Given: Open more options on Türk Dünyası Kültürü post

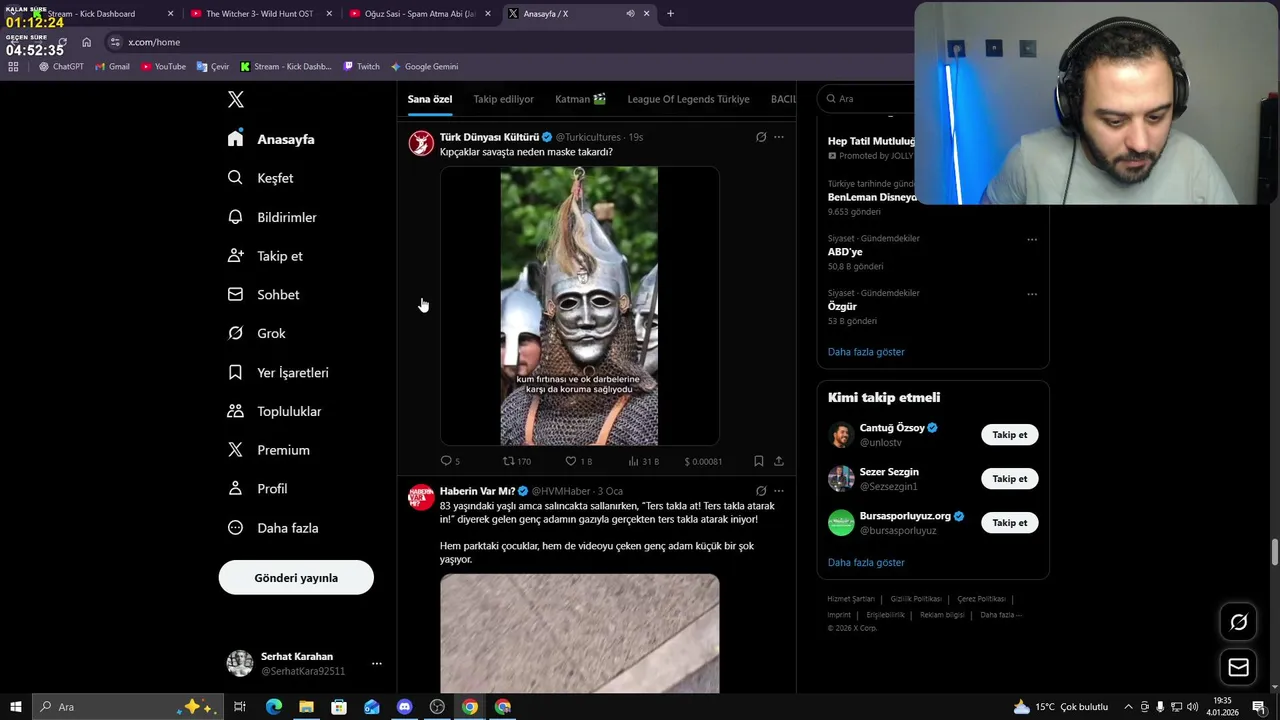Looking at the screenshot, I should pos(779,137).
